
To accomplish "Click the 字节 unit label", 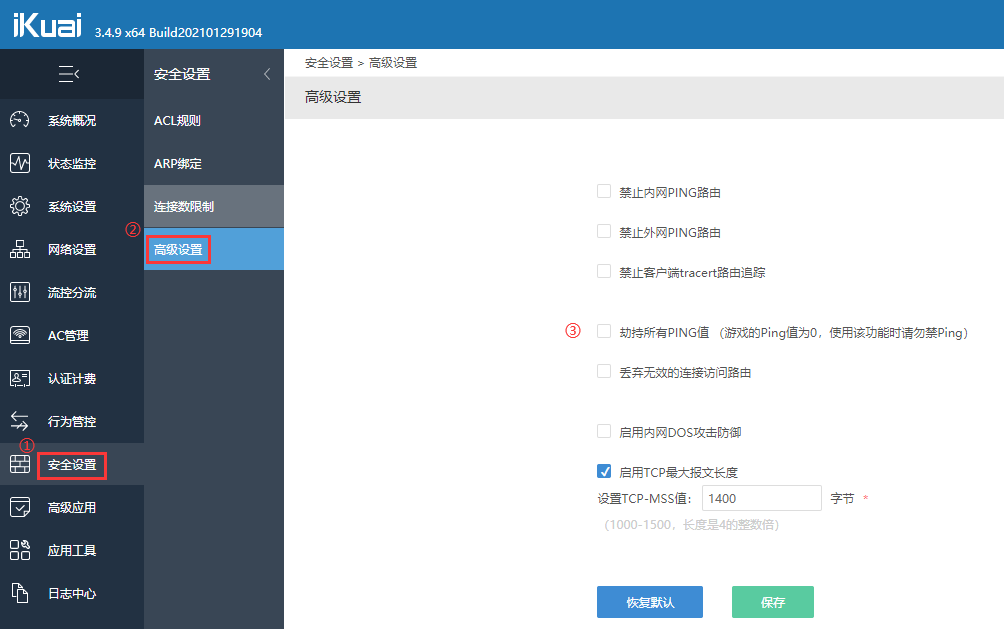I will coord(842,498).
